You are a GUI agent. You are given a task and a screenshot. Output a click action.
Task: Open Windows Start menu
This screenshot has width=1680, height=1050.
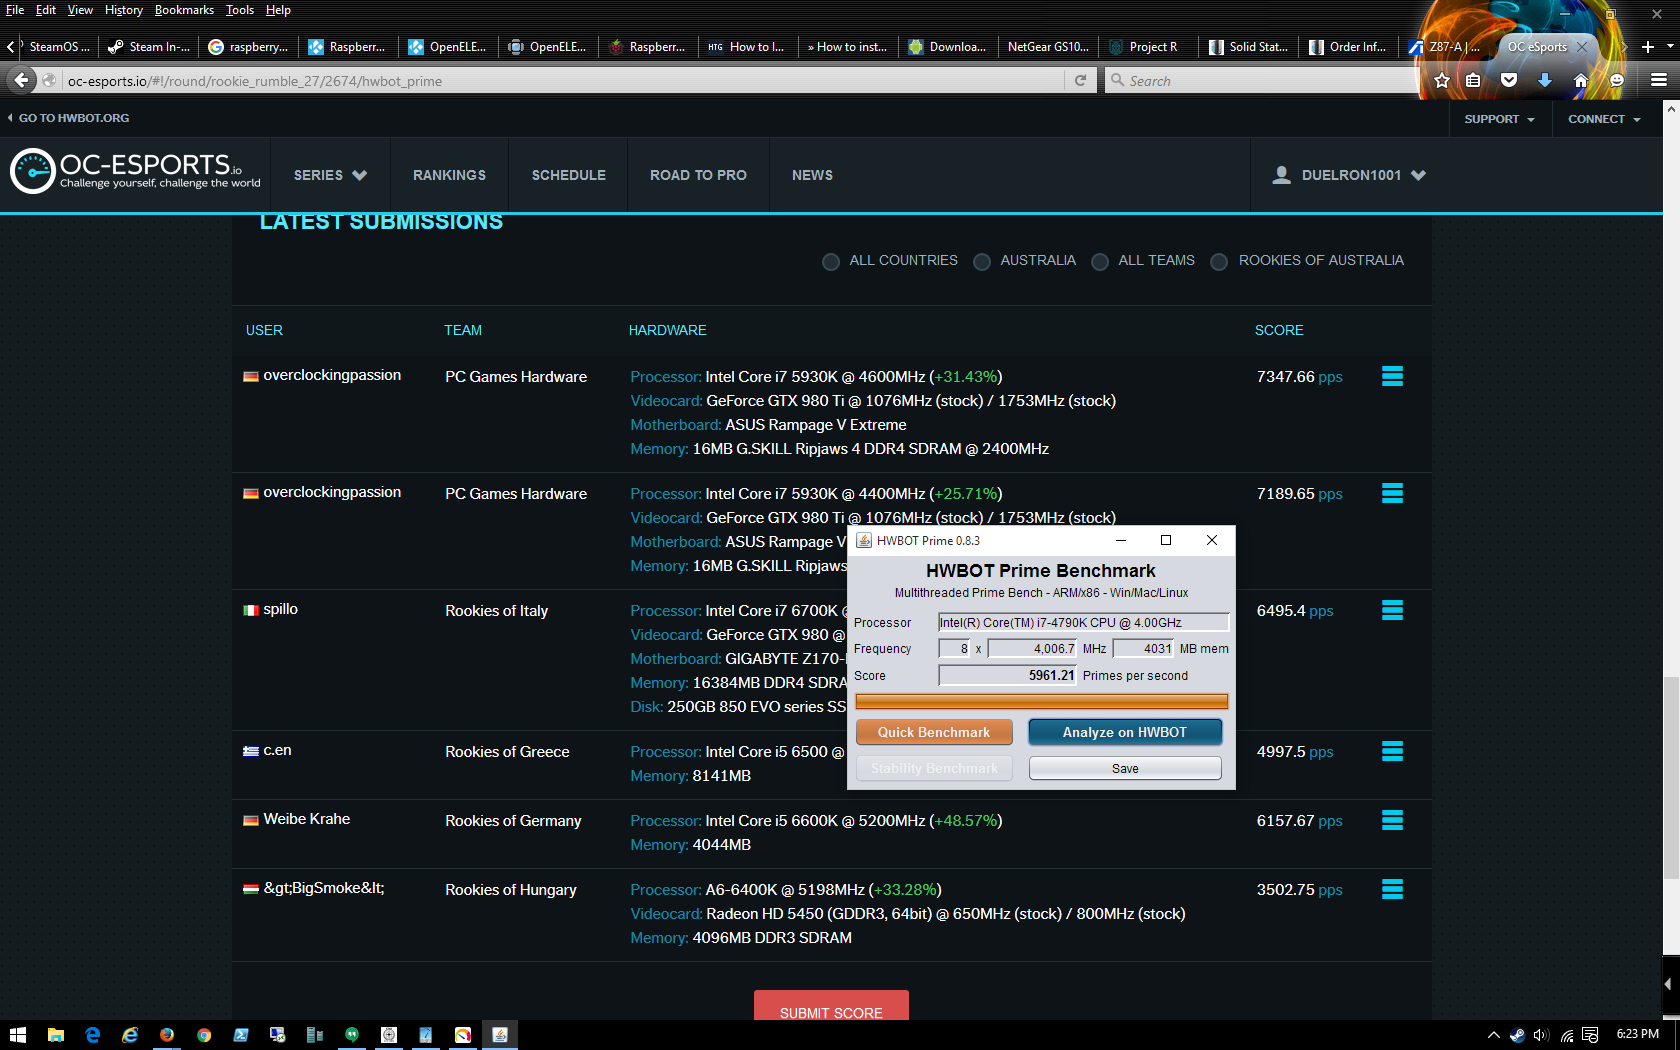coord(18,1035)
